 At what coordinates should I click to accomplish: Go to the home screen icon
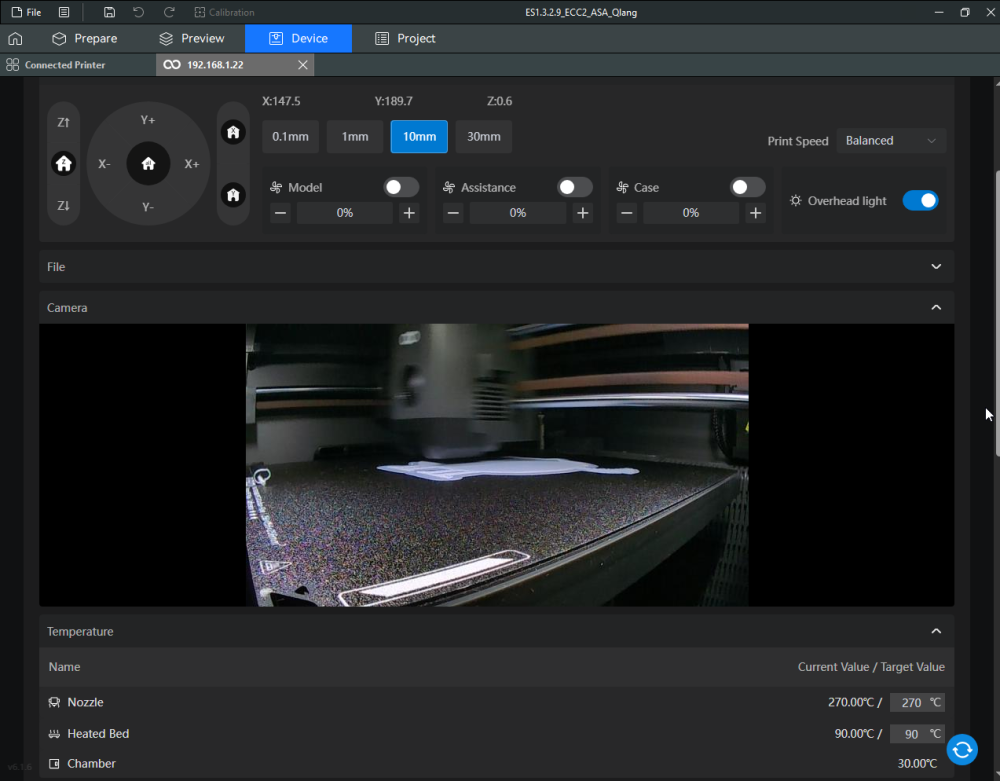[15, 39]
